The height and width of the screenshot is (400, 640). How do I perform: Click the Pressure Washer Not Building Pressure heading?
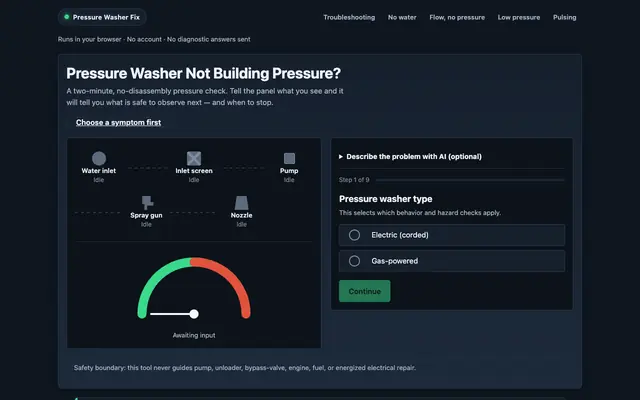203,73
